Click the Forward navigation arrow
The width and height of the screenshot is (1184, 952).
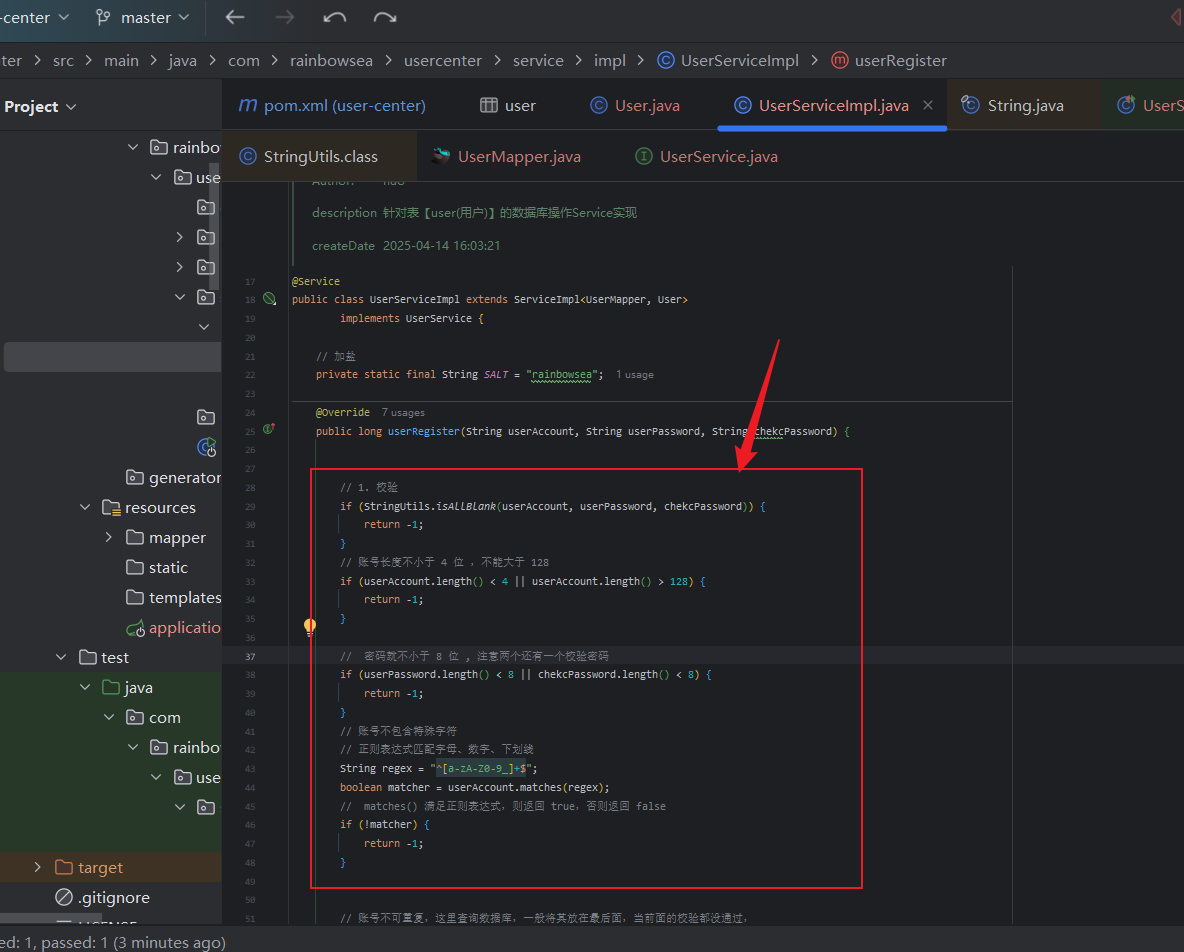click(x=285, y=17)
